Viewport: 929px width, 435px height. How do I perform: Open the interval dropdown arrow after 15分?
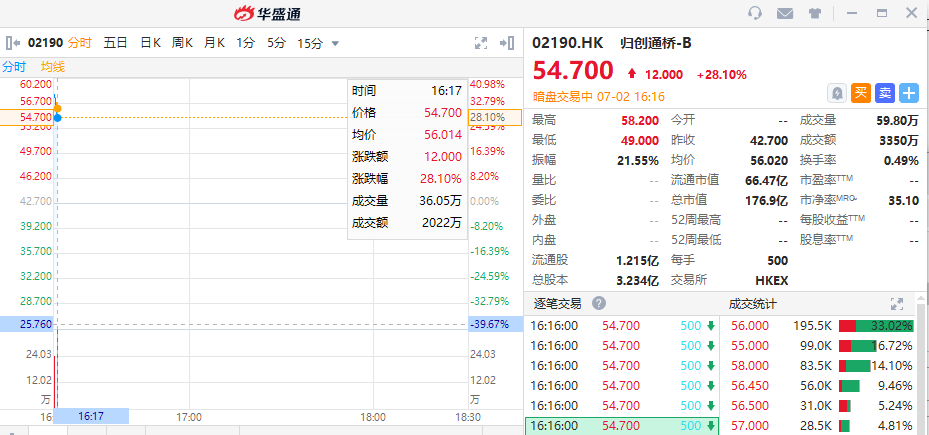coord(335,43)
